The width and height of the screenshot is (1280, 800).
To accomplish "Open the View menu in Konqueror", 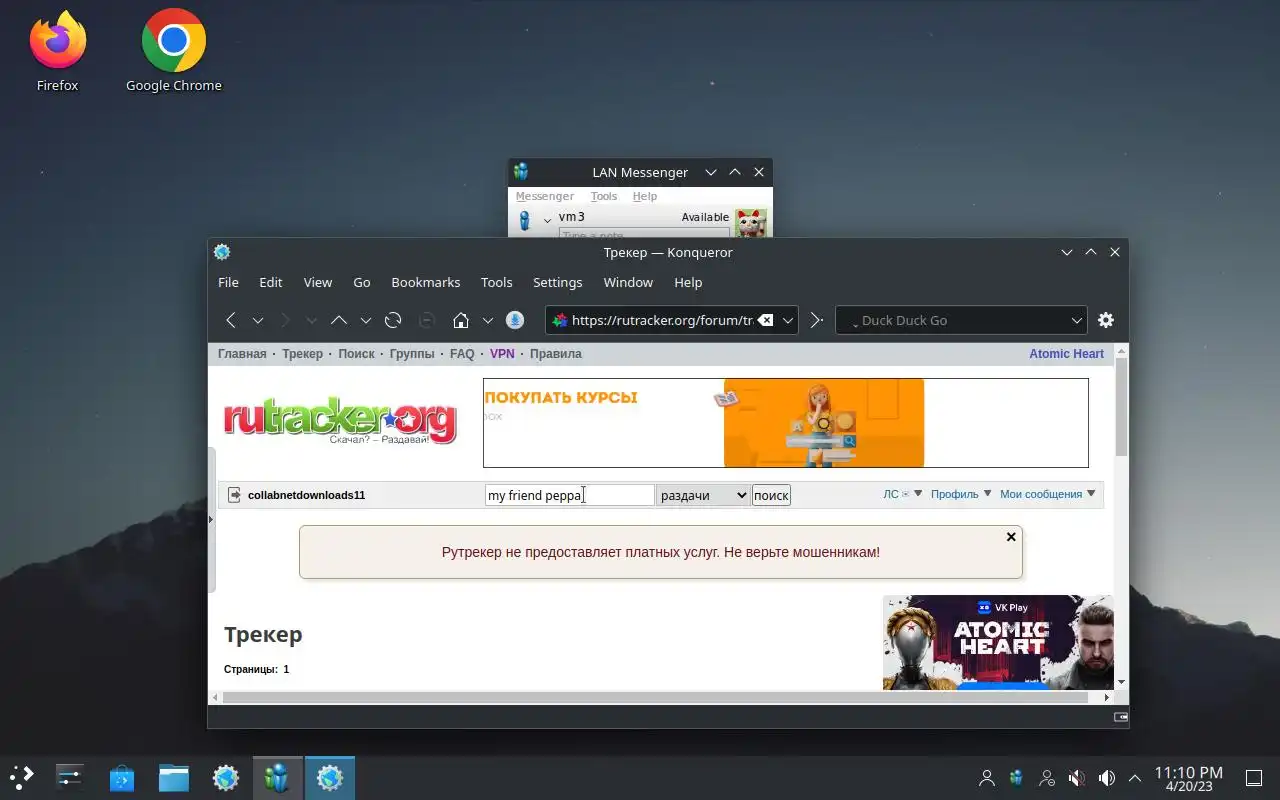I will (x=318, y=282).
